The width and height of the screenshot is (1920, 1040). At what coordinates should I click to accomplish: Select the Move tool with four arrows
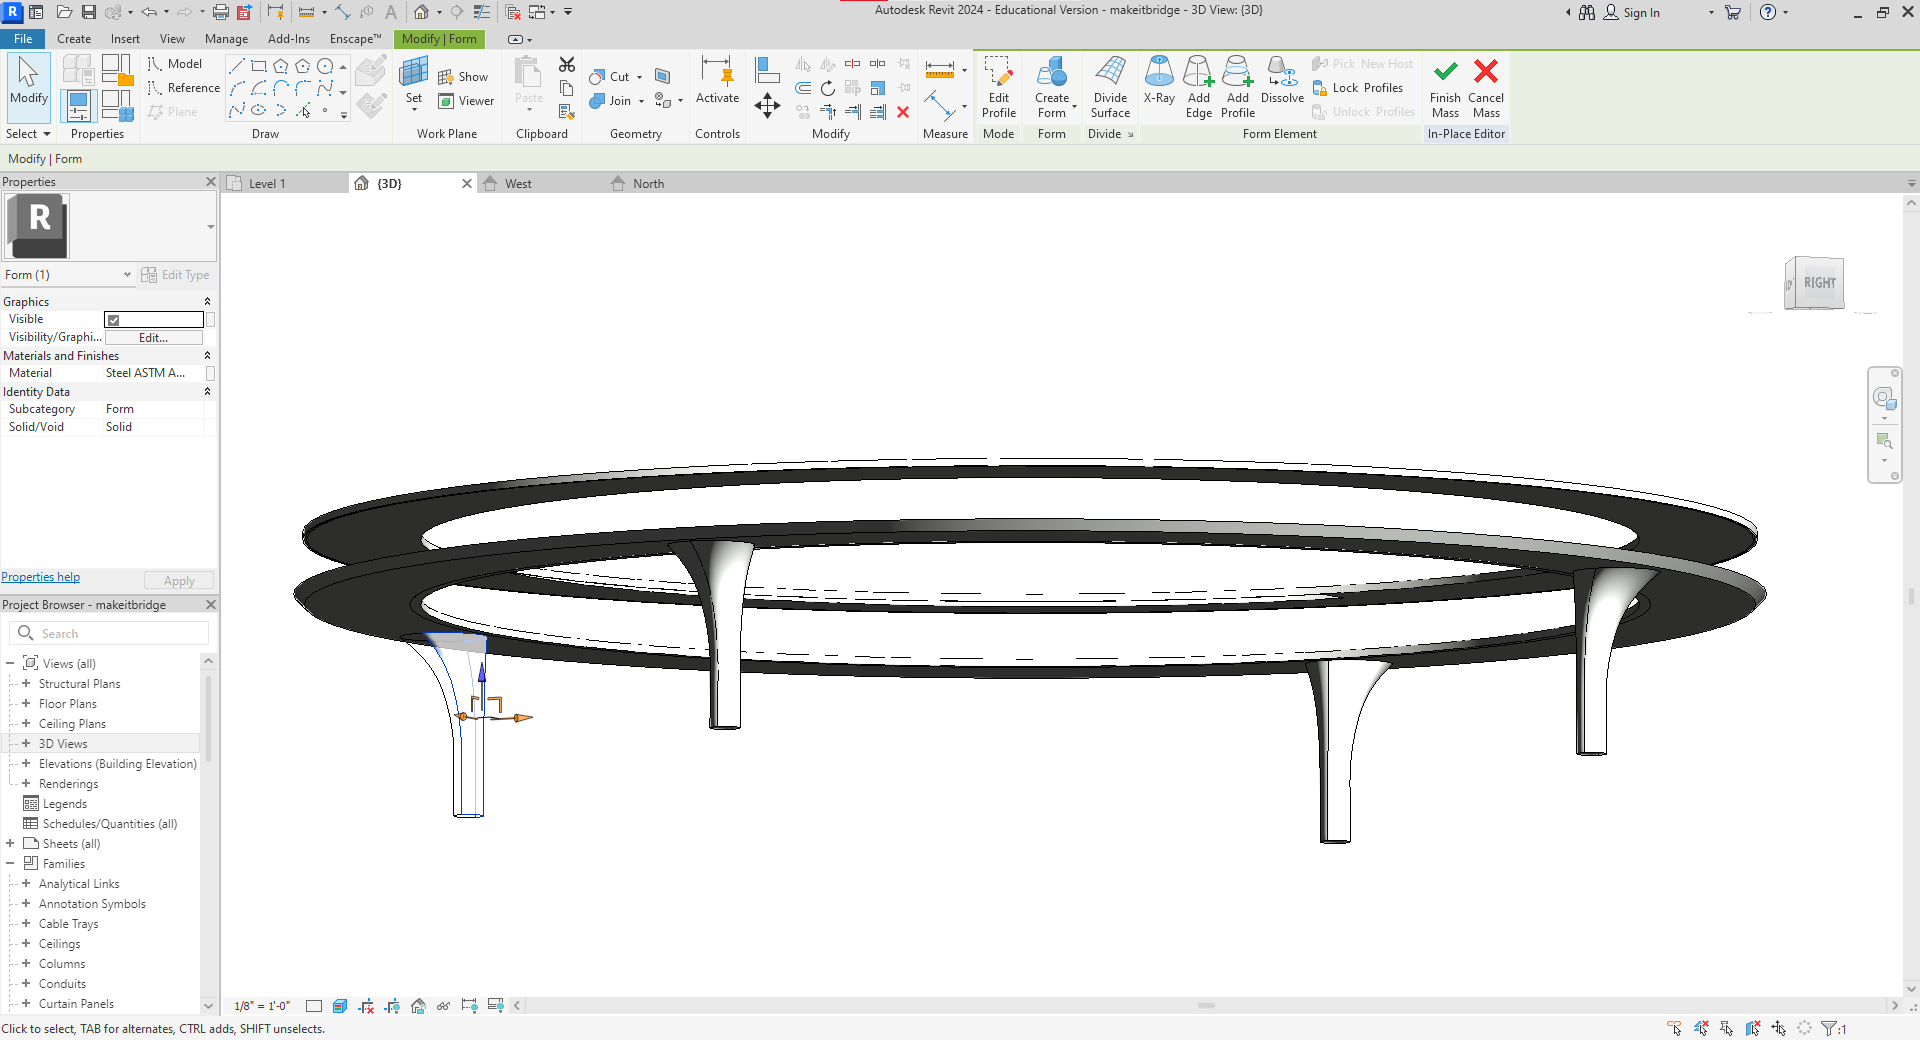[767, 105]
